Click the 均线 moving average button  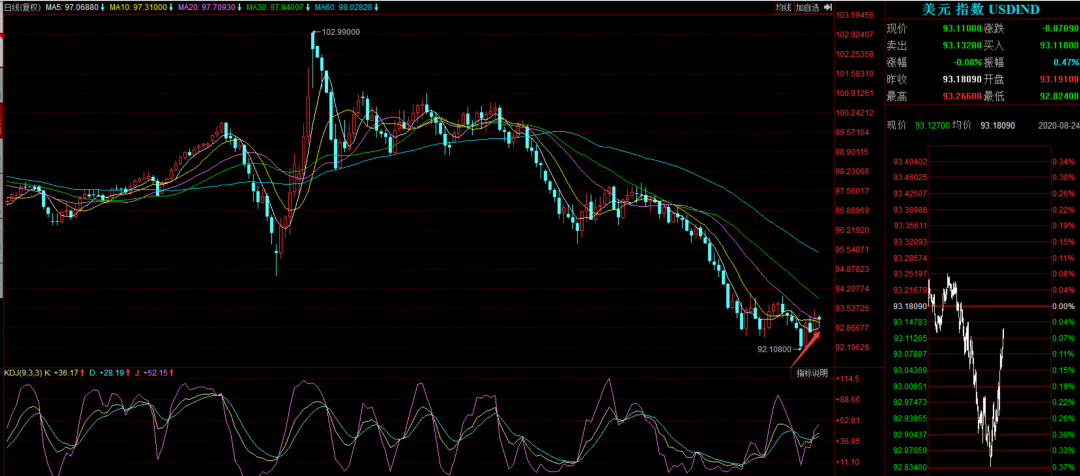[x=783, y=7]
